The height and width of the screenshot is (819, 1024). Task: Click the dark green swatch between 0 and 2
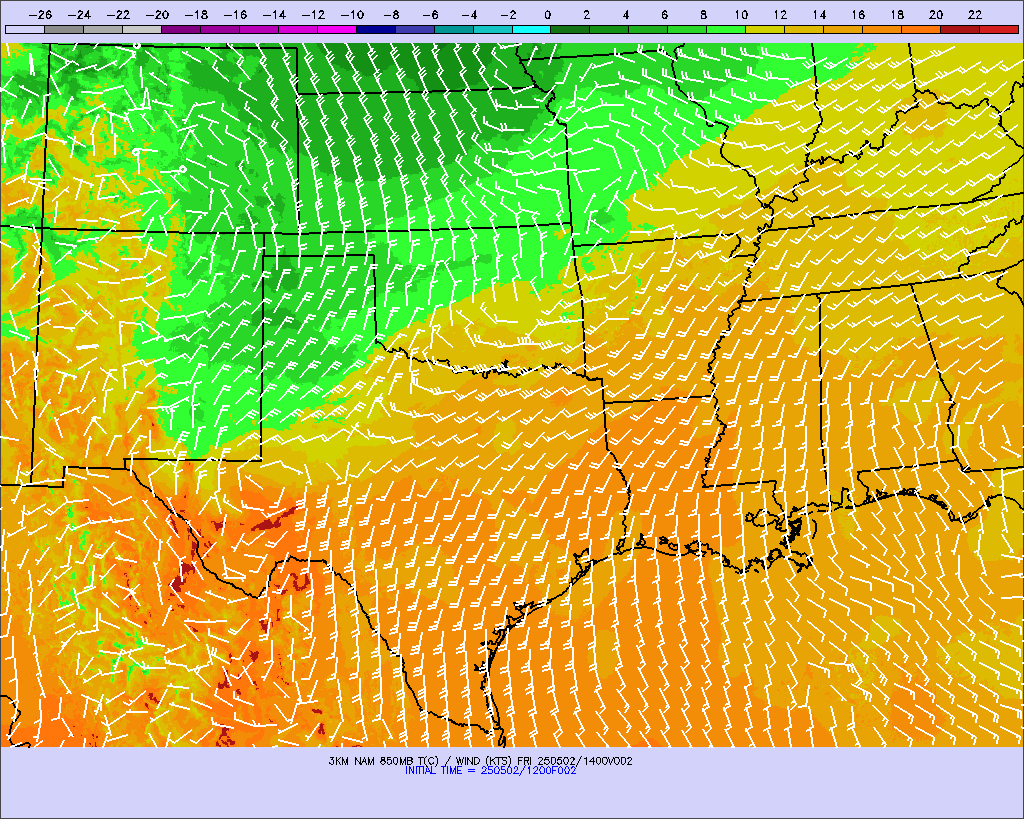coord(571,29)
